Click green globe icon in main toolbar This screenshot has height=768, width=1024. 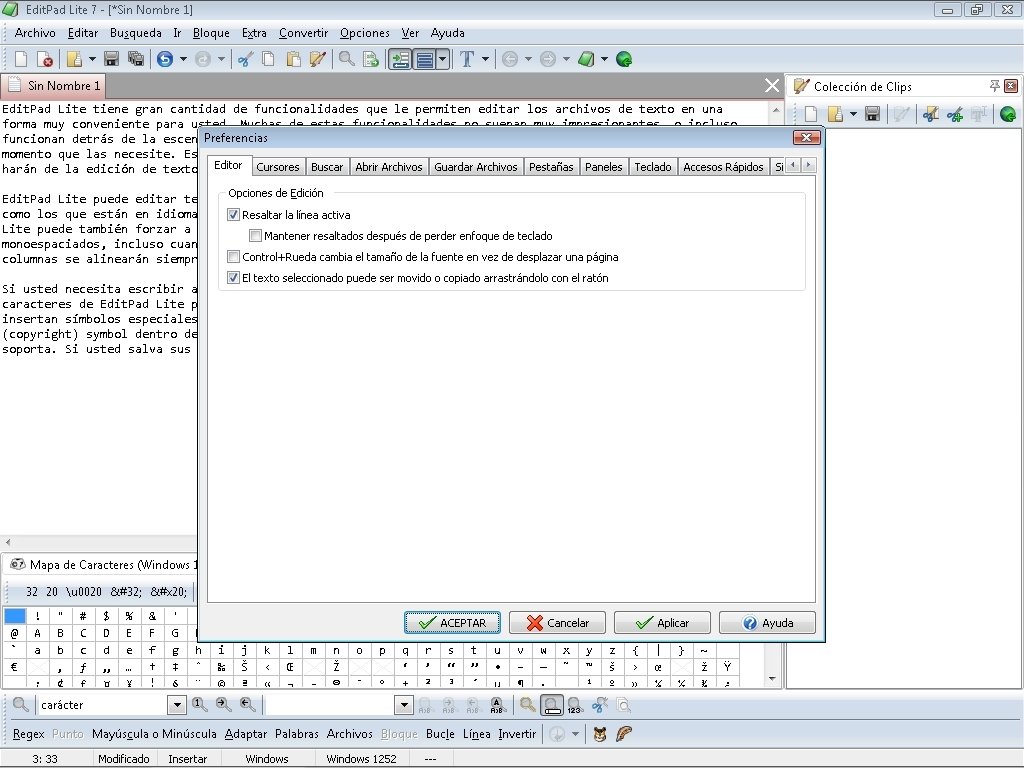click(624, 59)
